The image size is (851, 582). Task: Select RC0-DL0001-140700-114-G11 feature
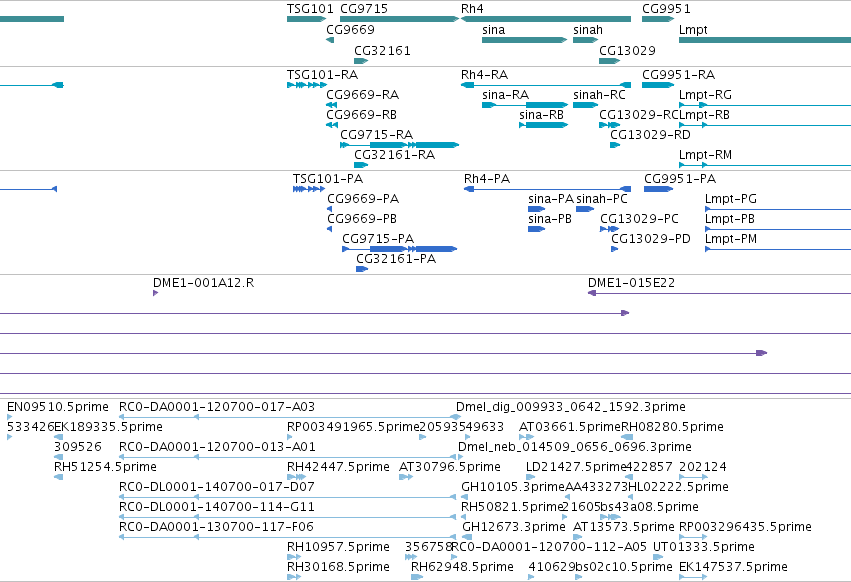(287, 517)
